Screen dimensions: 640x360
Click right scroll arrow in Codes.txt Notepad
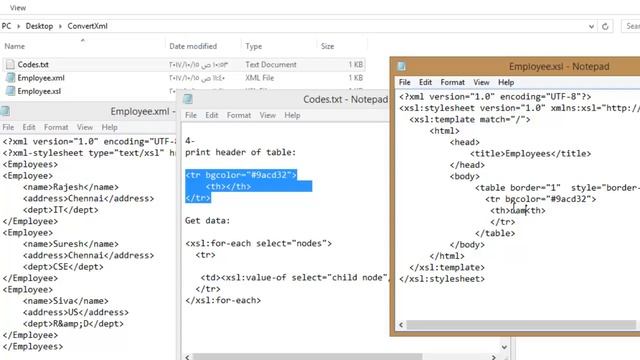click(x=493, y=357)
